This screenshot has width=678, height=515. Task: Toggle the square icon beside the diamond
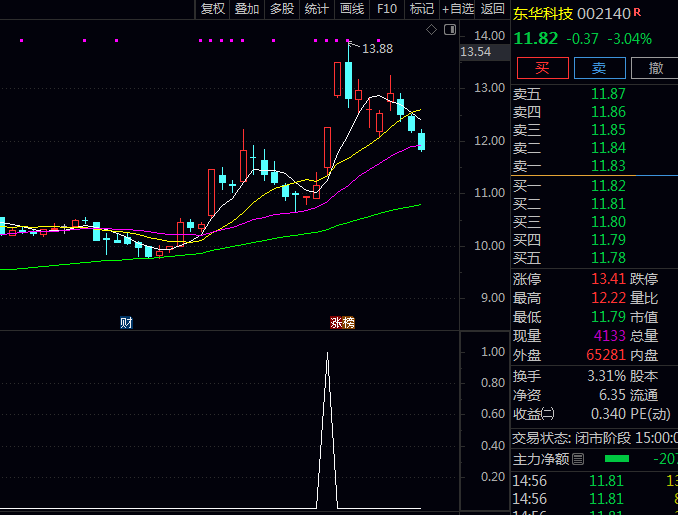tap(445, 30)
